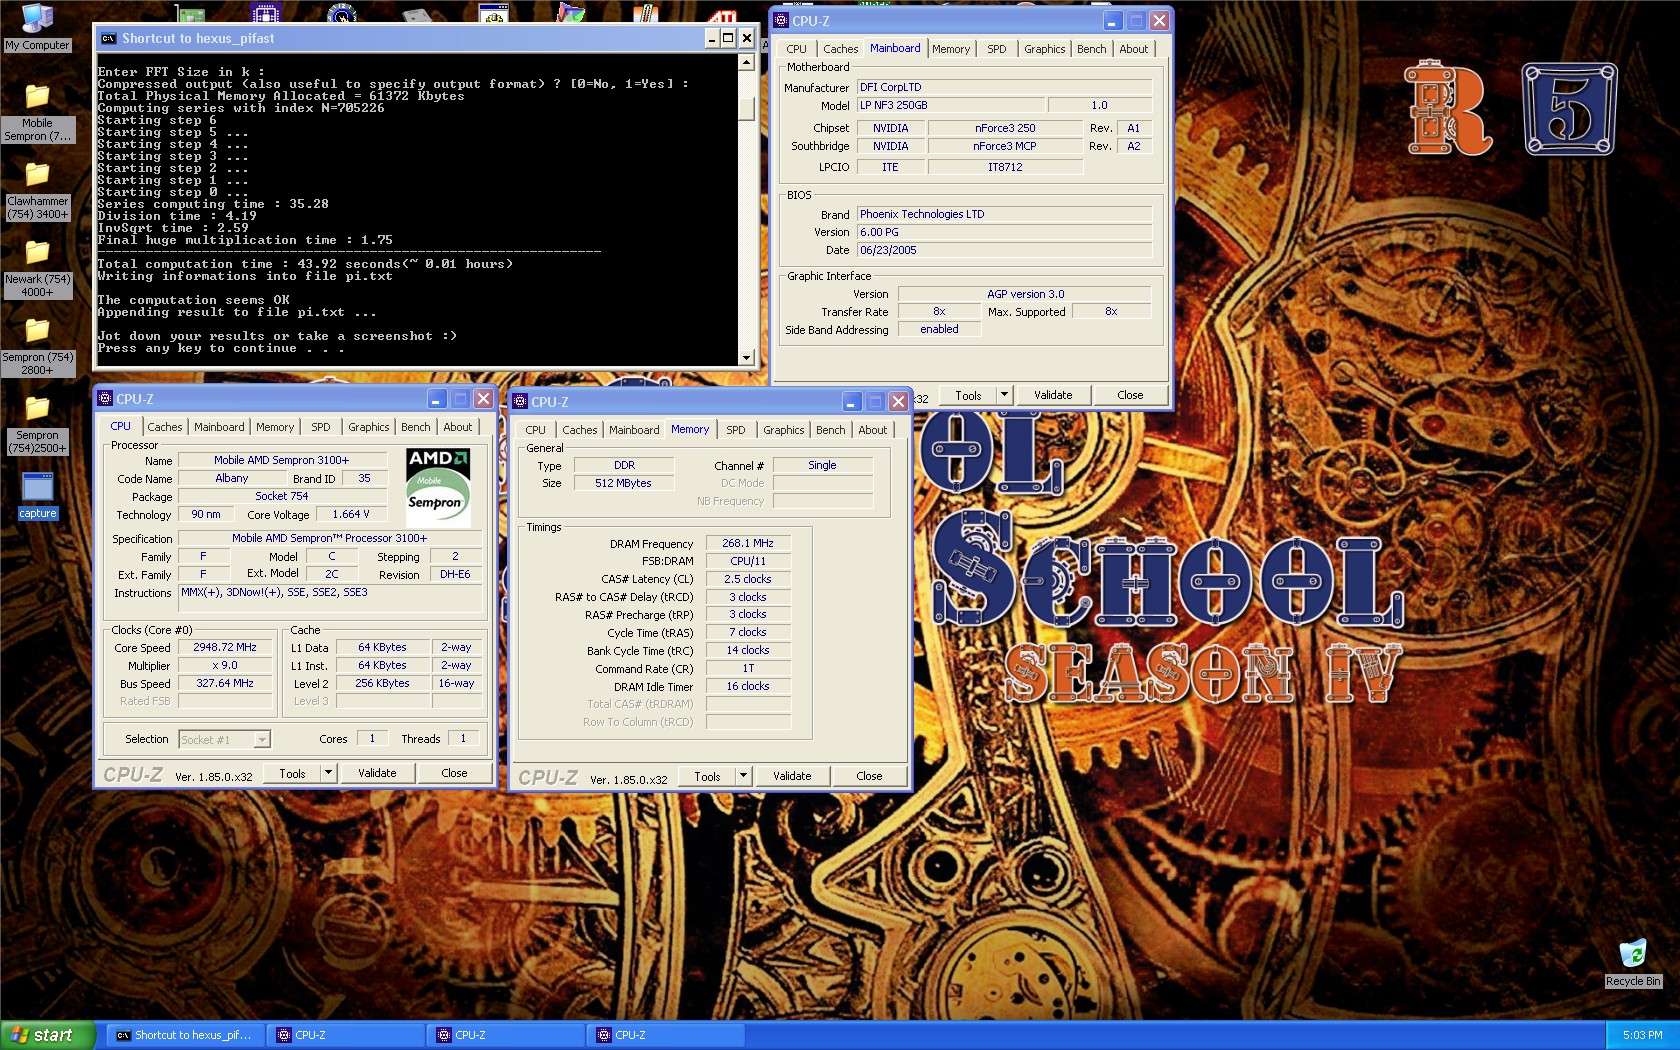1680x1050 pixels.
Task: Open the CPU tab in the Mainboard window
Action: (797, 49)
